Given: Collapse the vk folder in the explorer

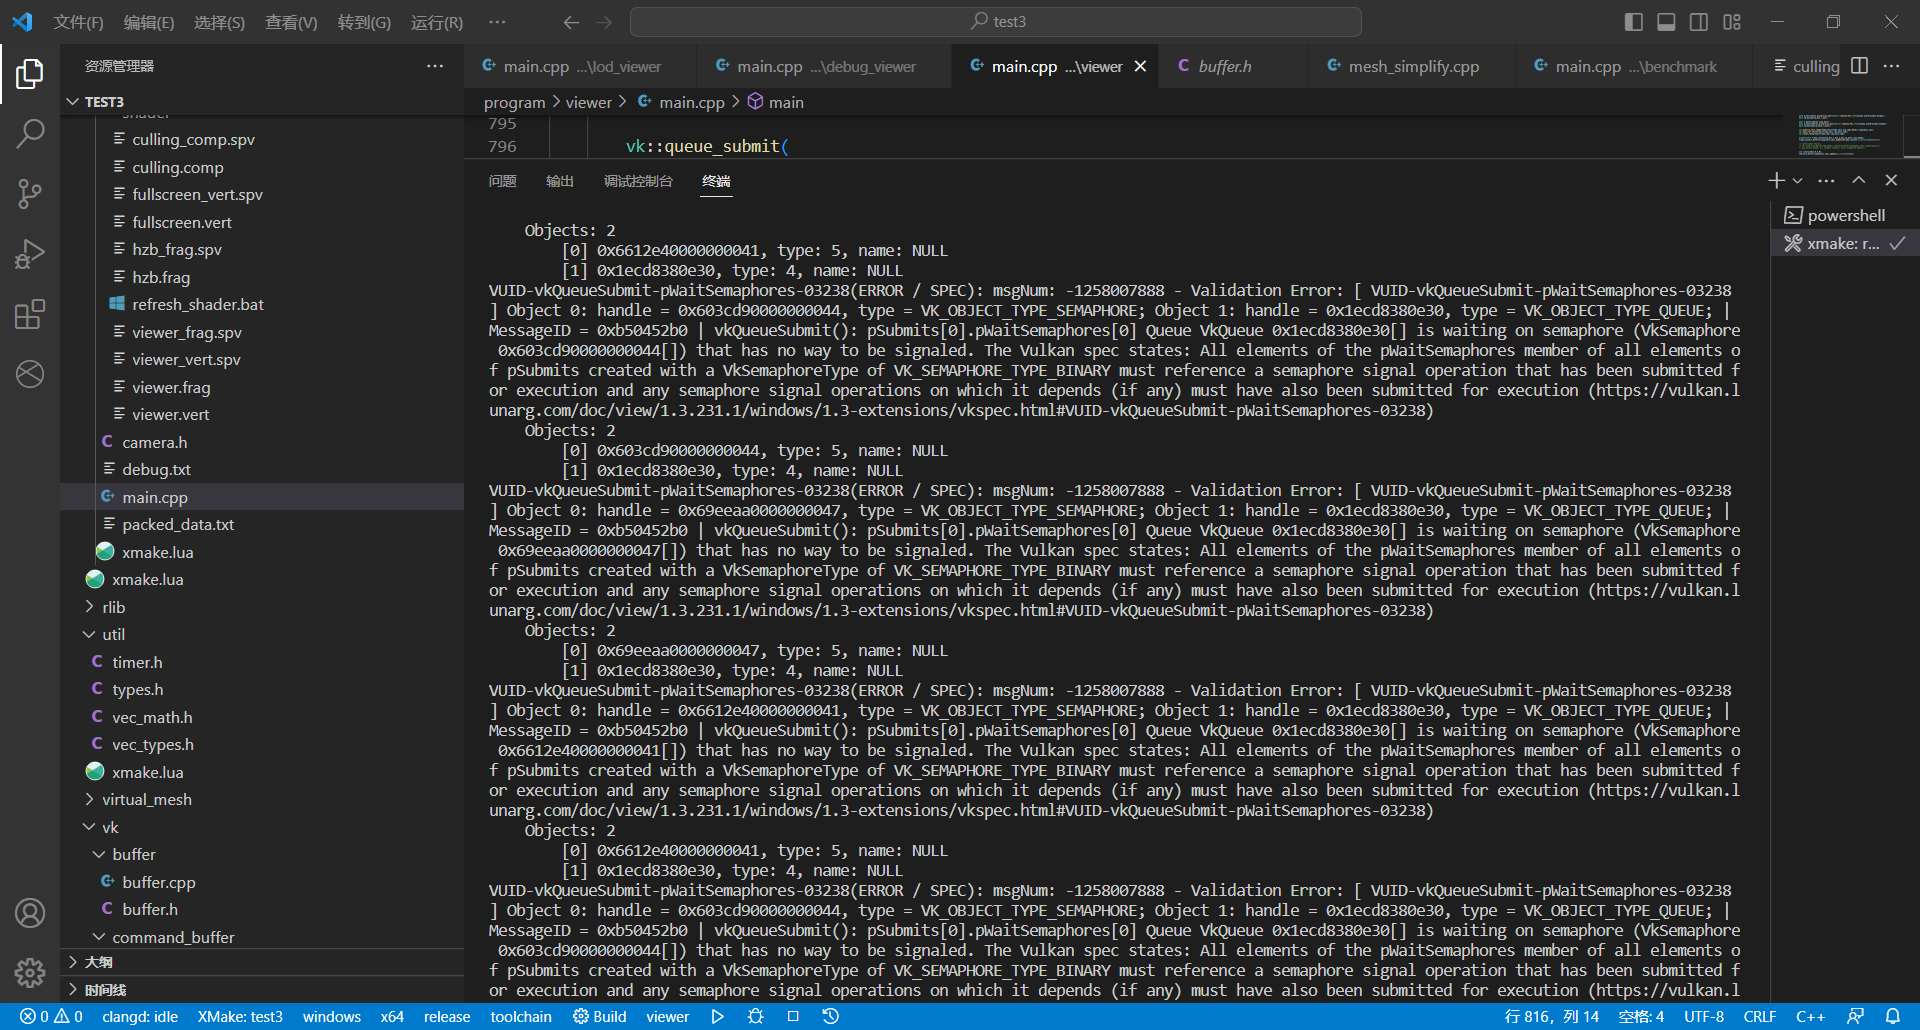Looking at the screenshot, I should [89, 826].
